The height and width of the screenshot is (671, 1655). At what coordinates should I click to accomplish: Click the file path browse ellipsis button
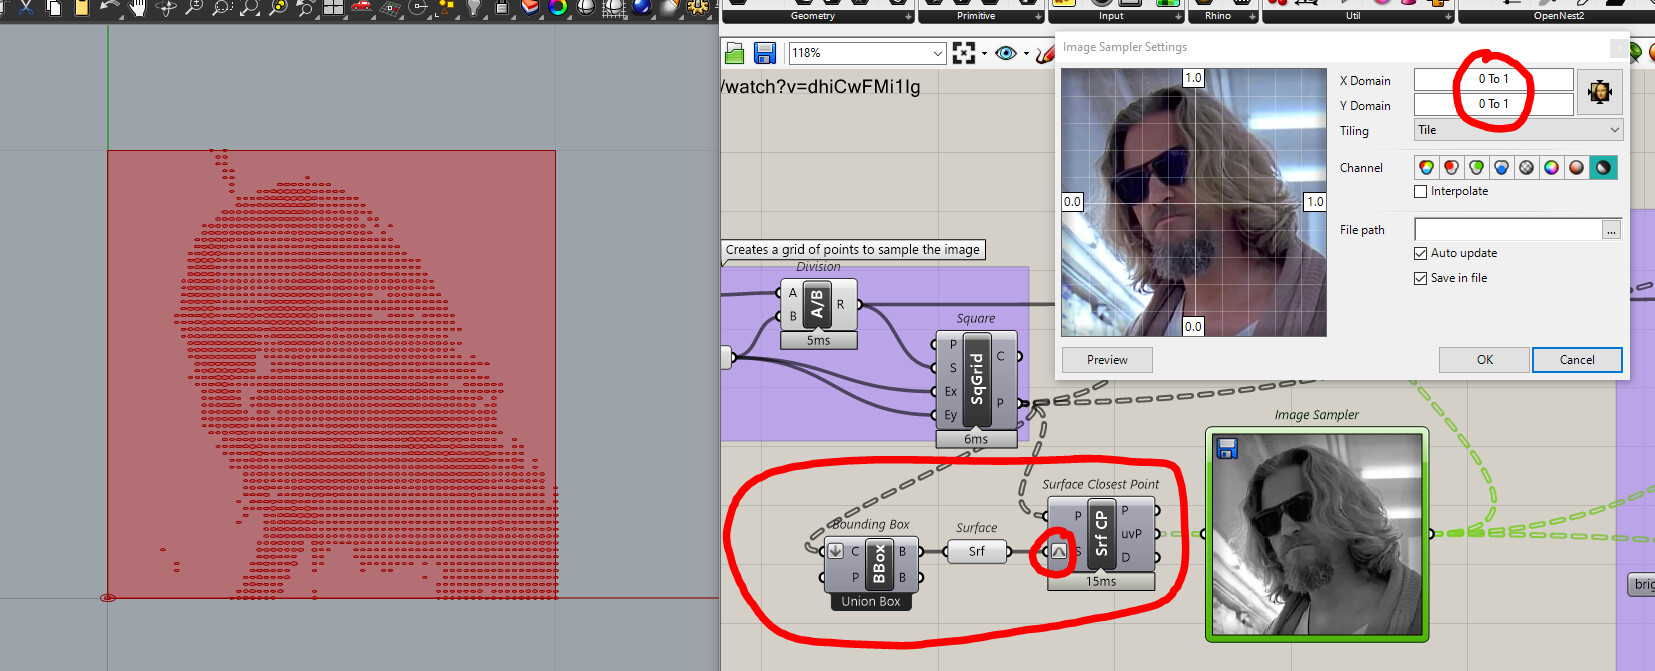pyautogui.click(x=1611, y=230)
